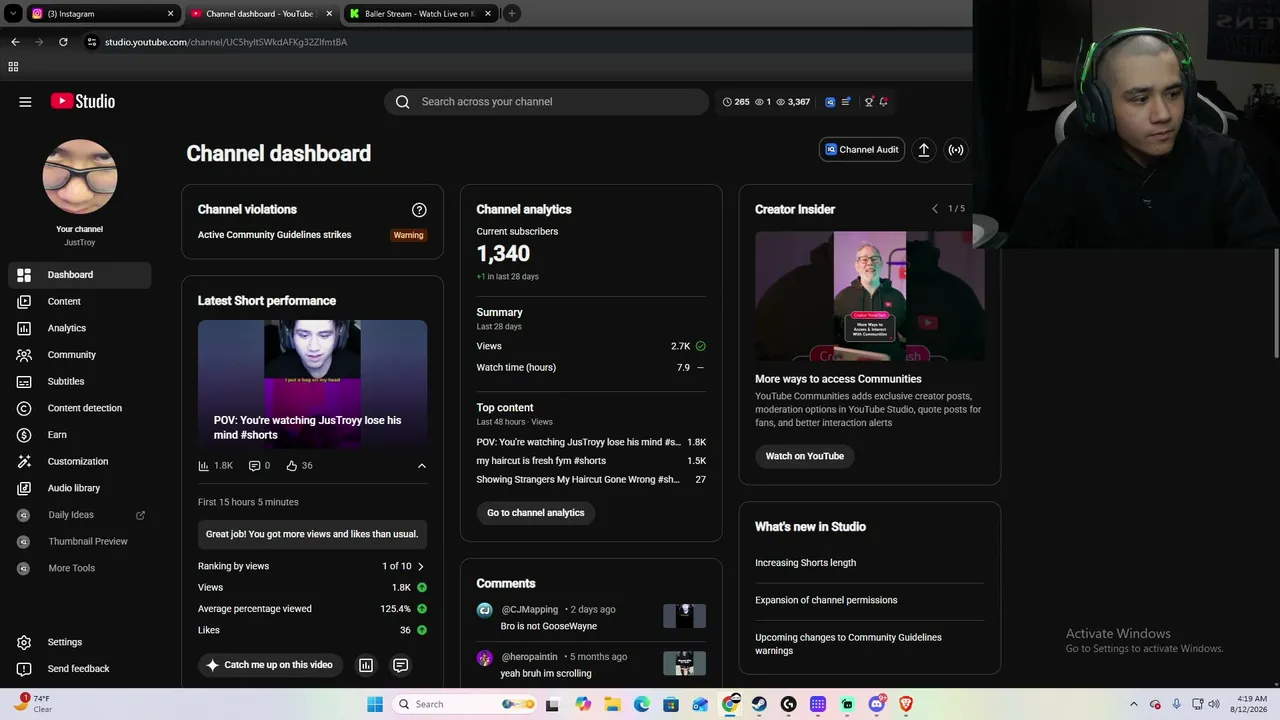
Task: Click the Go Live broadcast icon
Action: click(956, 150)
